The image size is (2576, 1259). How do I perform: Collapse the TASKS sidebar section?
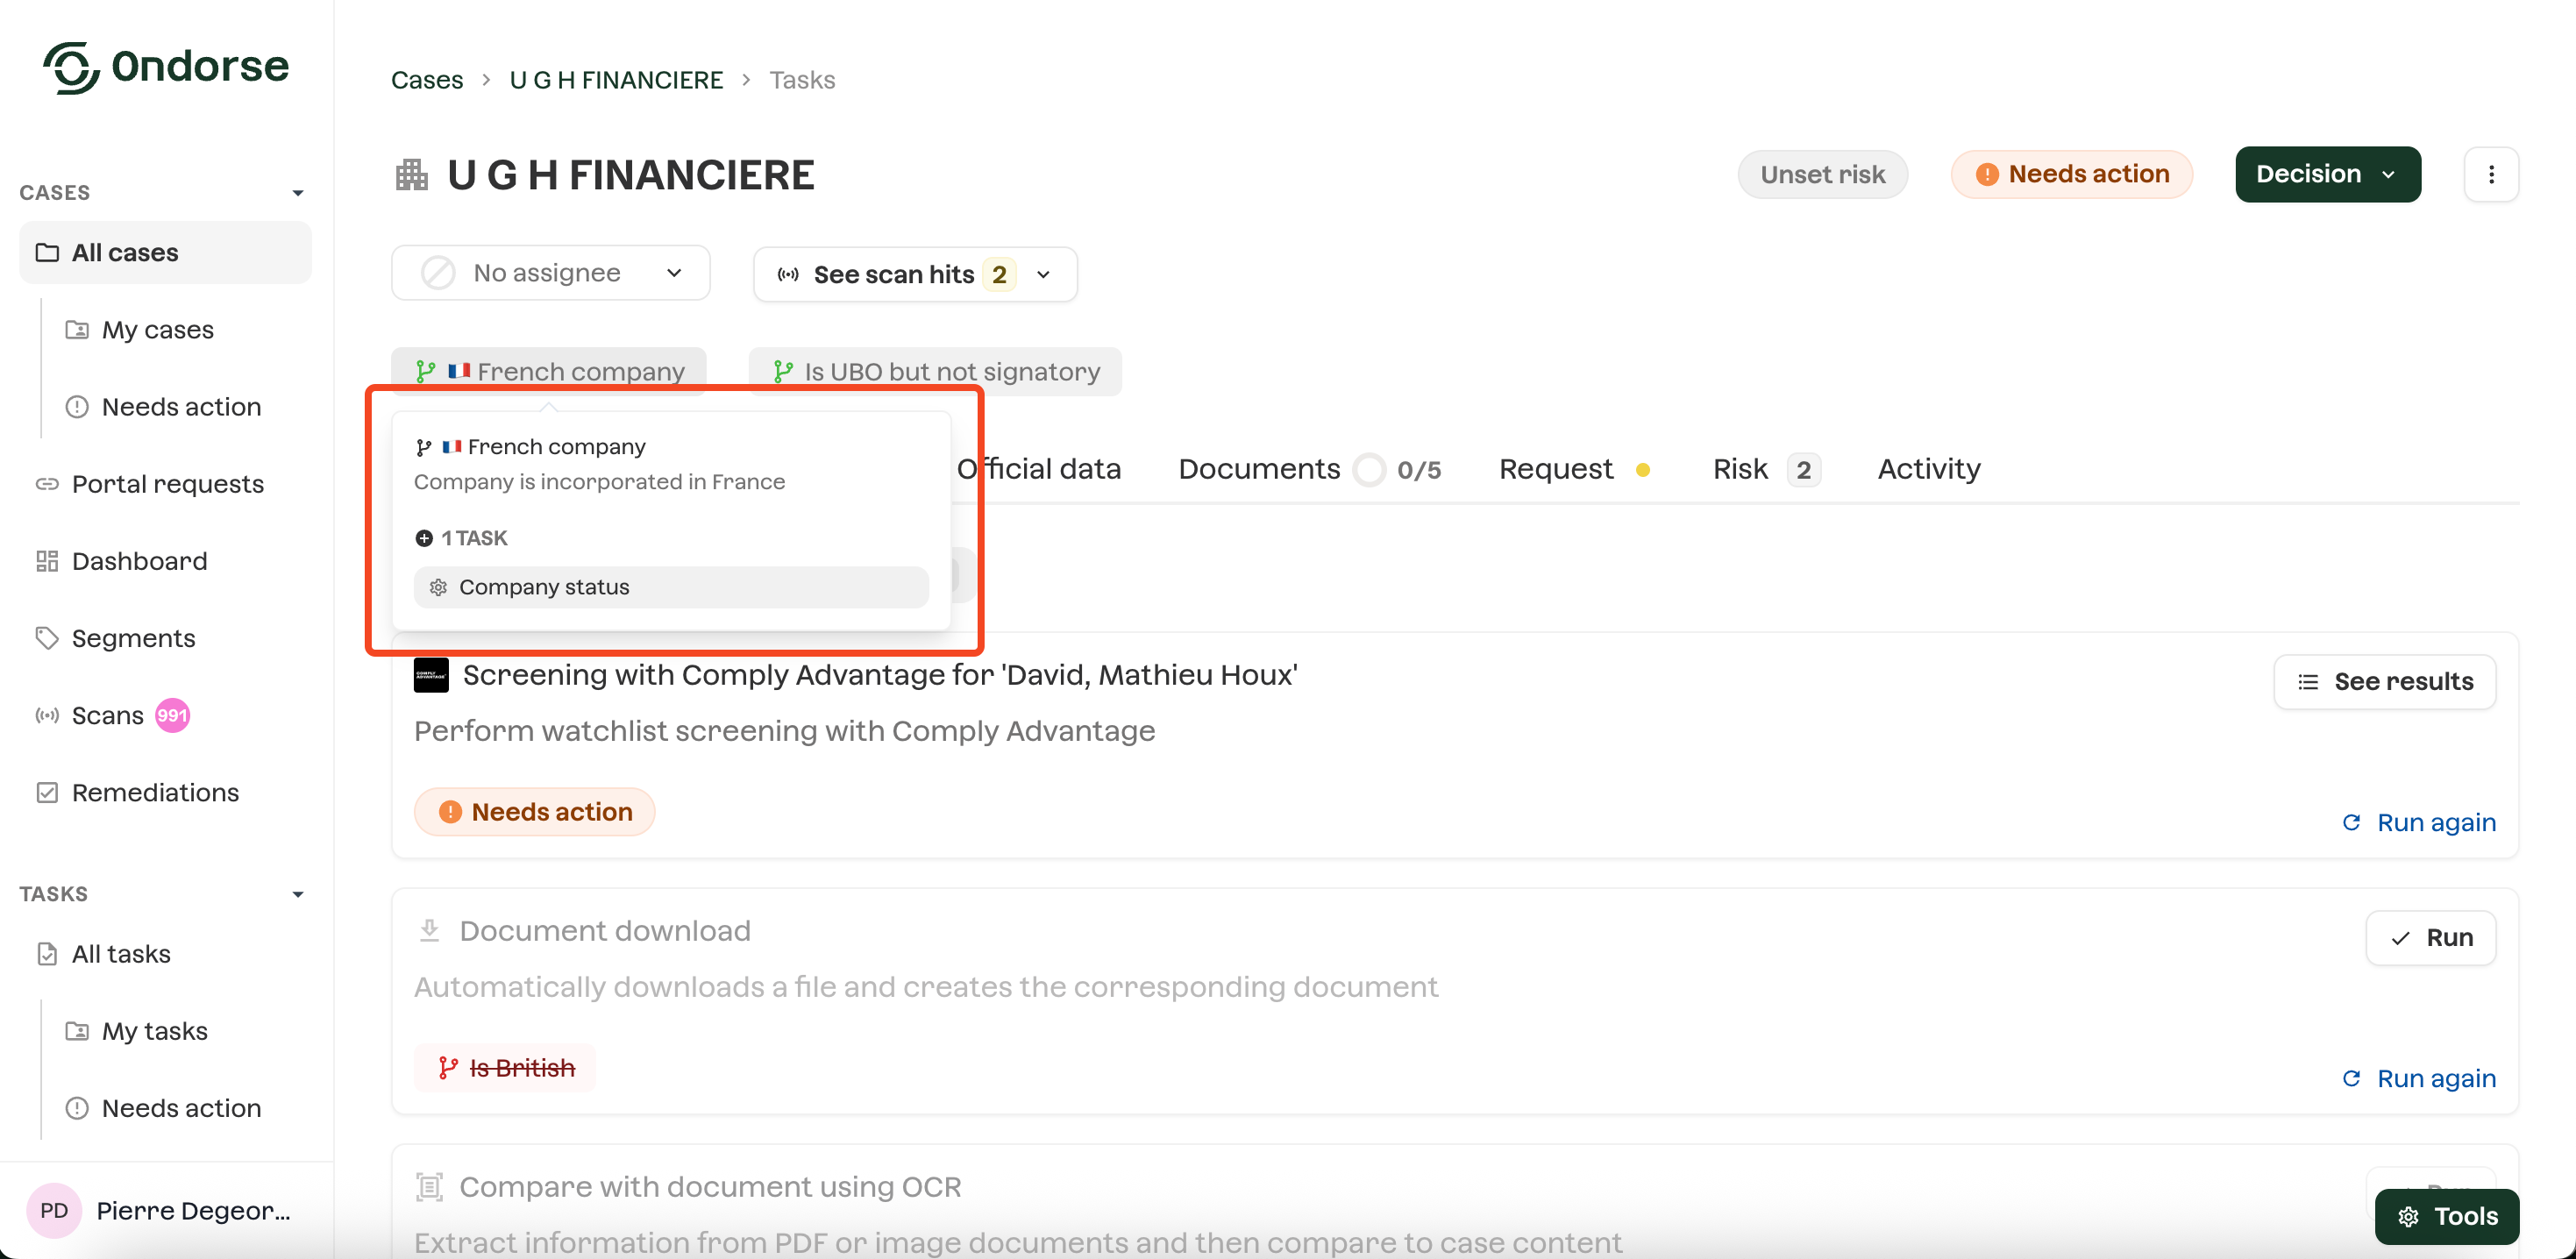pyautogui.click(x=297, y=894)
